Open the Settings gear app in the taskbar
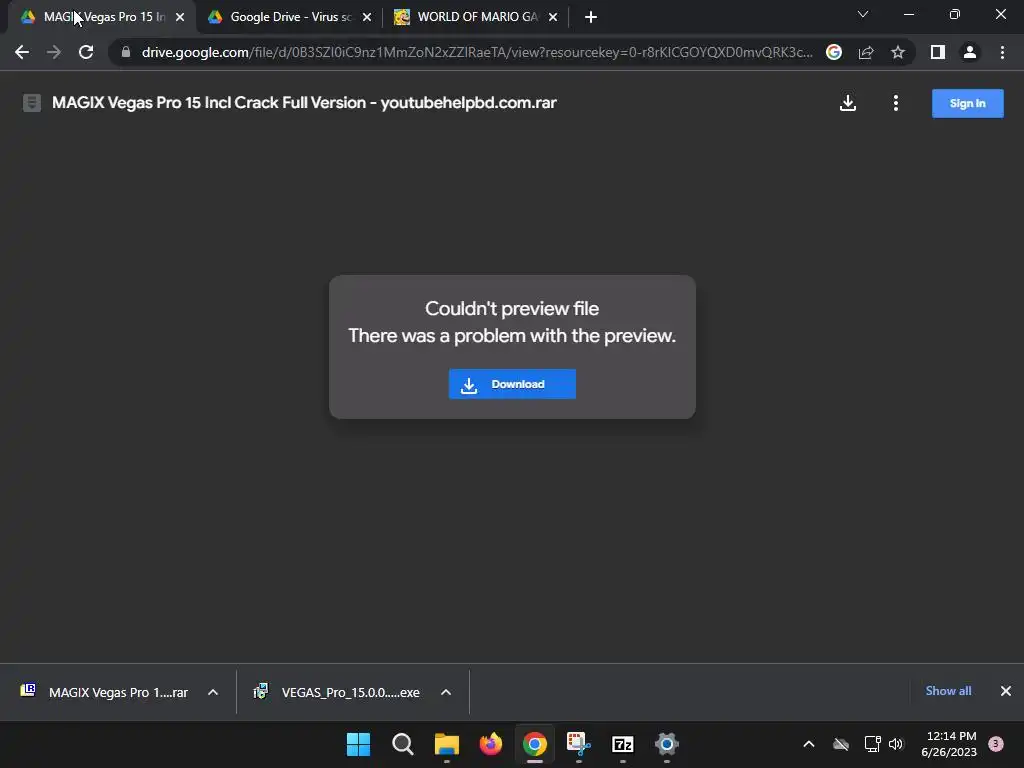1024x768 pixels. coord(666,744)
